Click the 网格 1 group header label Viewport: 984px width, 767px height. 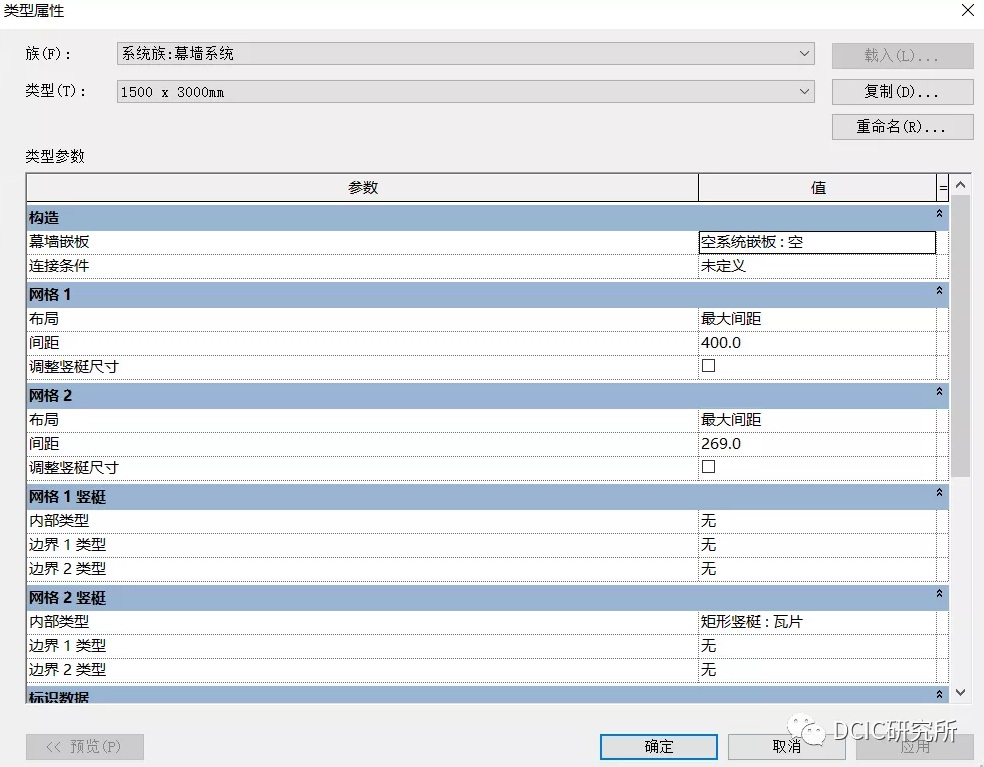50,294
